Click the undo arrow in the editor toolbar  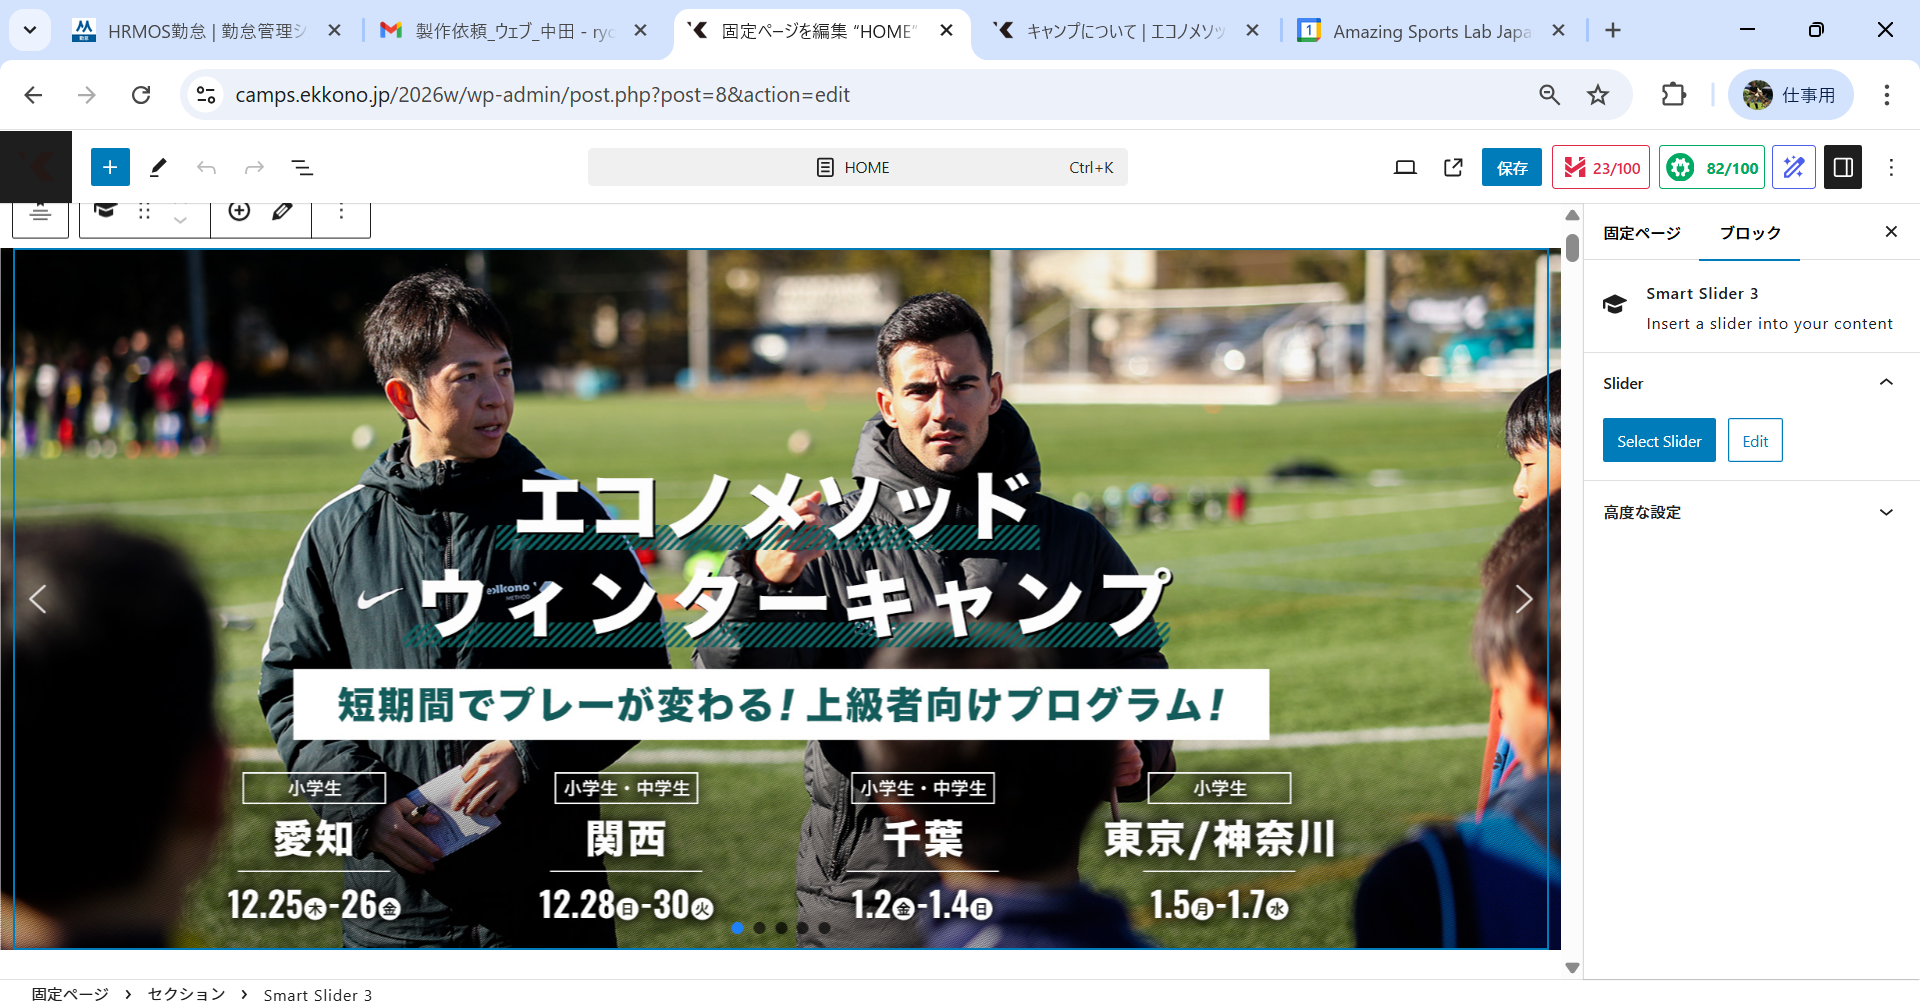tap(206, 167)
